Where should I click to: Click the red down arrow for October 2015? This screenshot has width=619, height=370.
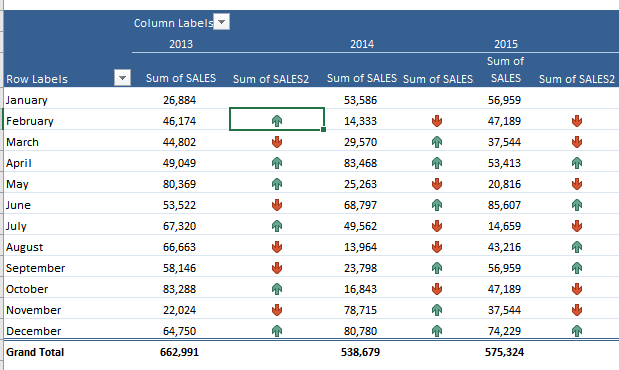[x=577, y=289]
